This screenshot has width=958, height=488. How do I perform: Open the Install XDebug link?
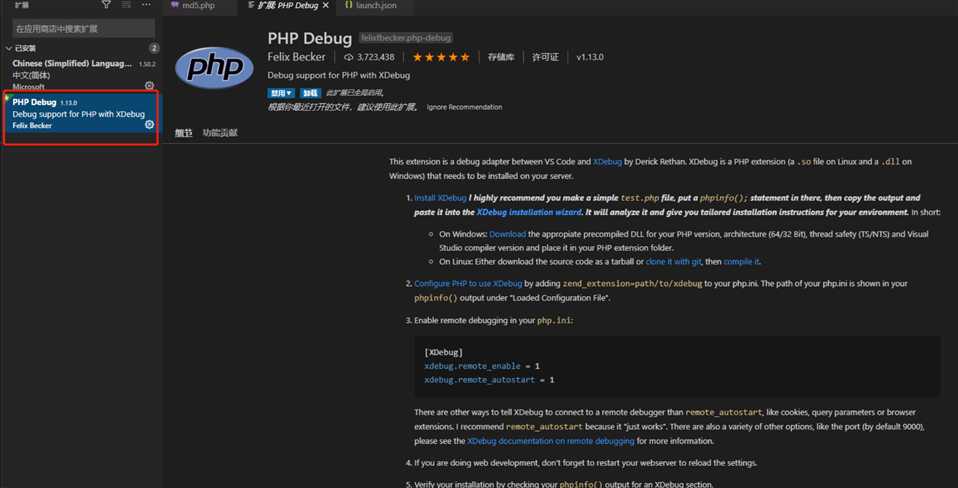pyautogui.click(x=440, y=198)
